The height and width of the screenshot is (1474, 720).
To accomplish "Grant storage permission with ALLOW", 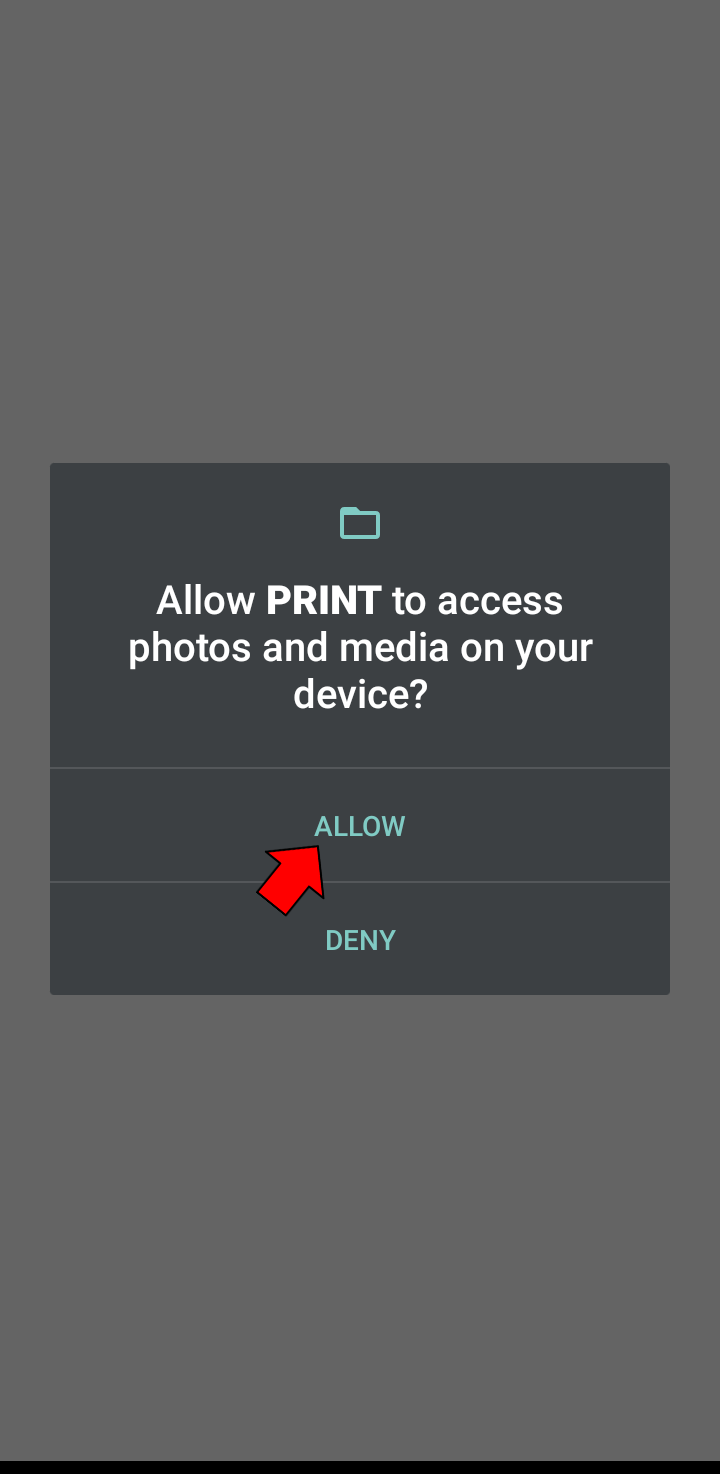I will [x=360, y=826].
